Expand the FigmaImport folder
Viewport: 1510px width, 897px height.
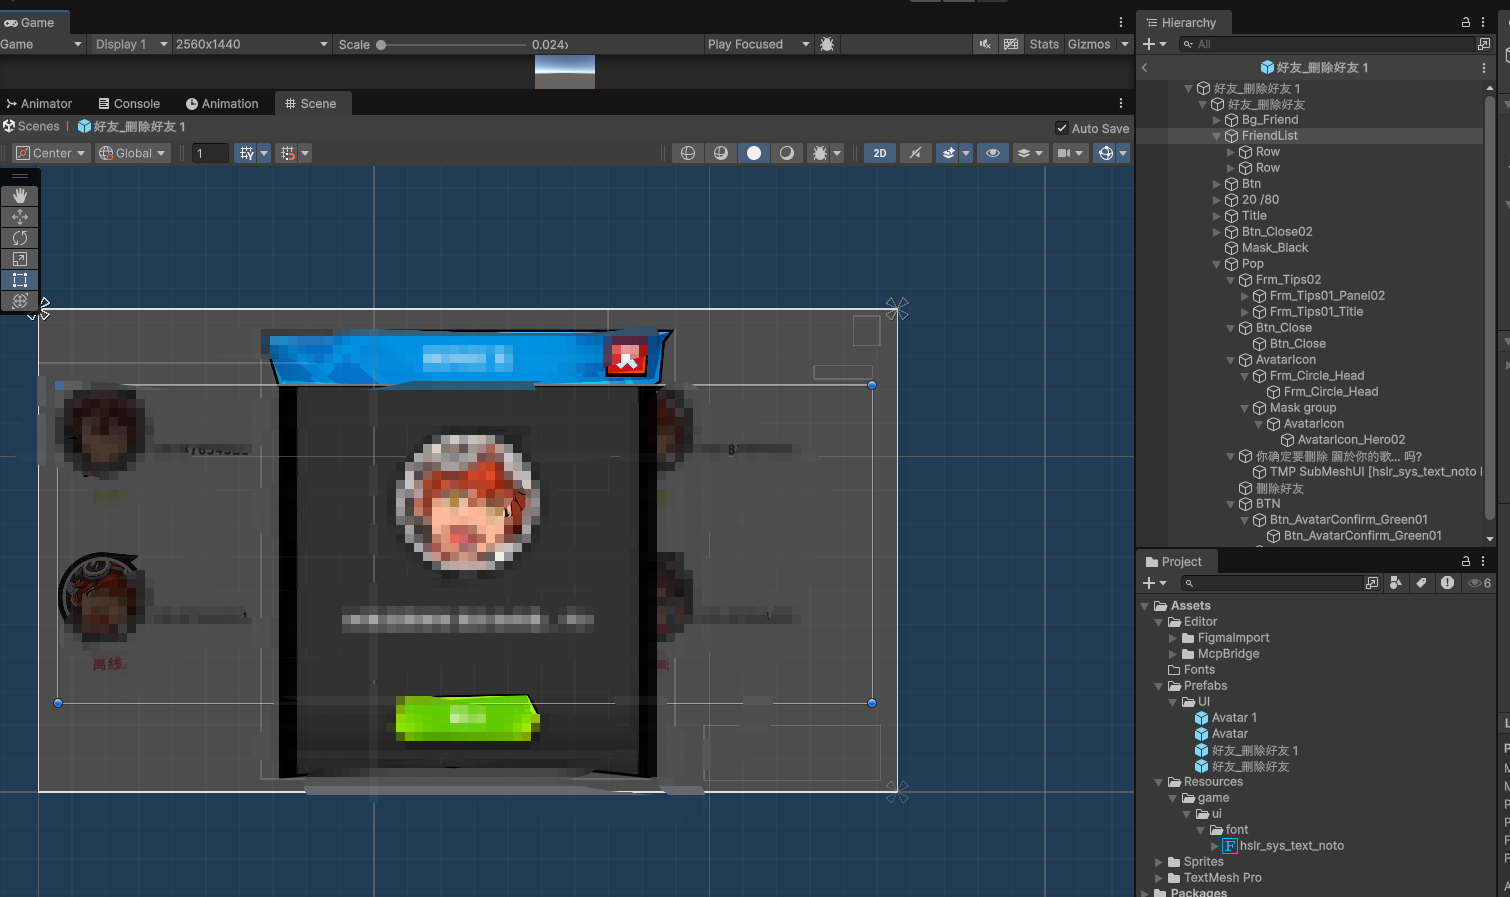point(1173,638)
